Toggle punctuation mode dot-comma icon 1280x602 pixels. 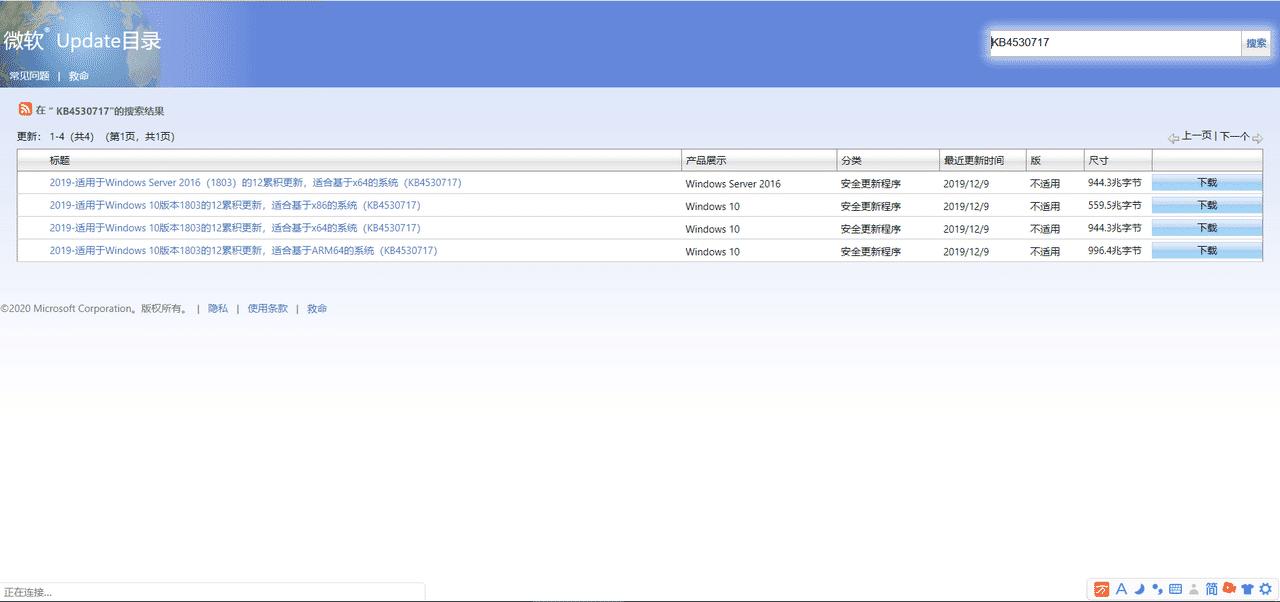(x=1157, y=589)
